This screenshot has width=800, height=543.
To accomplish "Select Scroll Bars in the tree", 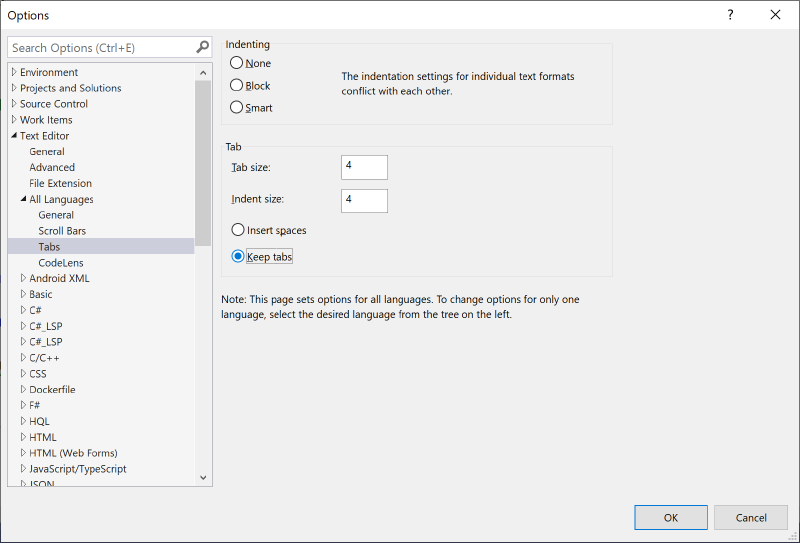I will (62, 231).
